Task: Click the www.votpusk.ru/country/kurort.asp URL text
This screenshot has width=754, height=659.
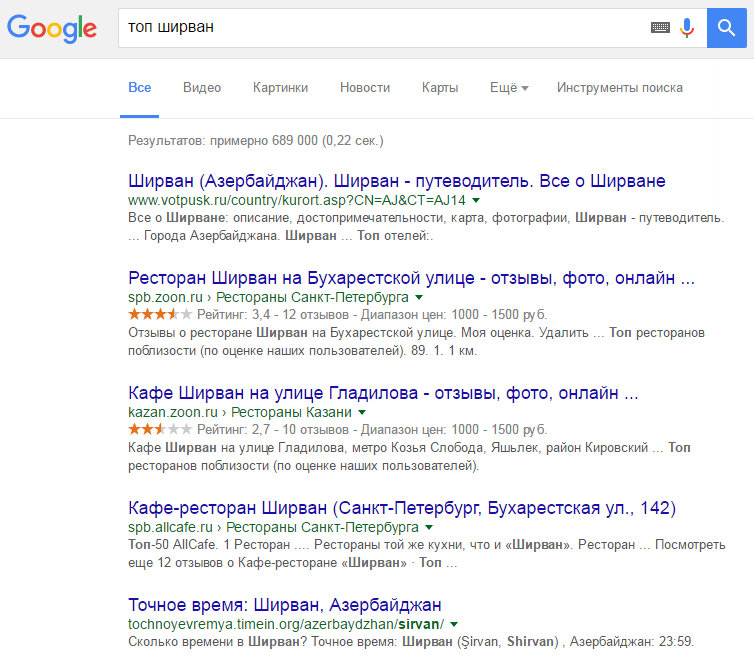Action: click(297, 200)
